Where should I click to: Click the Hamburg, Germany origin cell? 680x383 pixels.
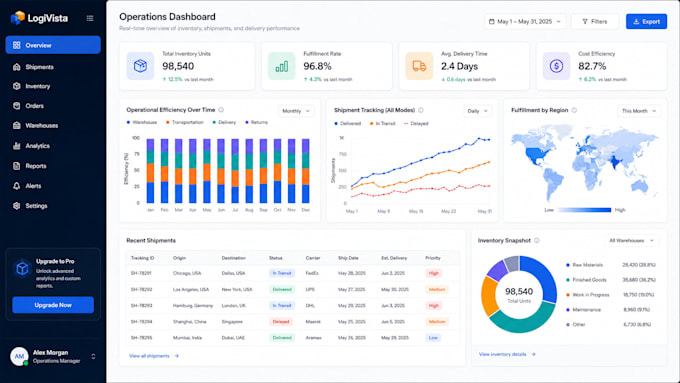193,305
